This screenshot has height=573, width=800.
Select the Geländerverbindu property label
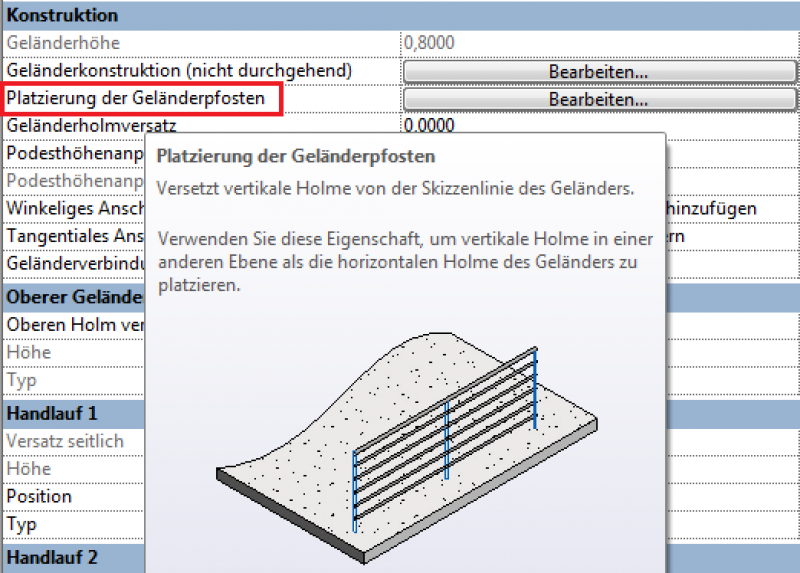coord(75,263)
